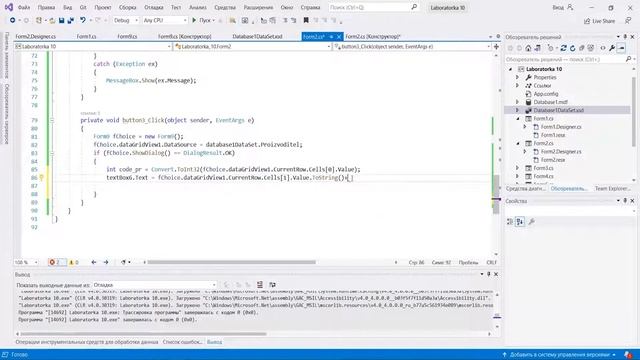Collapse the Form1.cs node

tap(518, 118)
